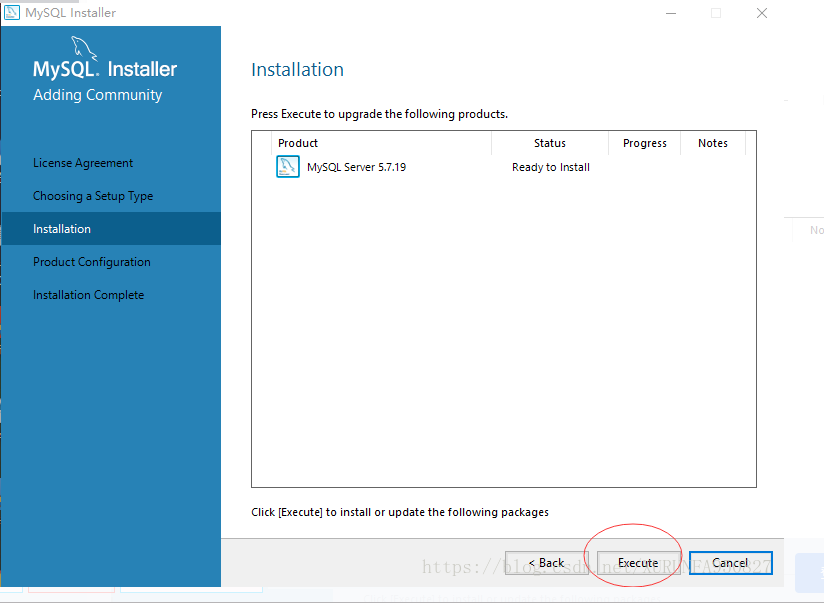The height and width of the screenshot is (604, 824).
Task: Open the Installation Complete step
Action: coord(88,295)
